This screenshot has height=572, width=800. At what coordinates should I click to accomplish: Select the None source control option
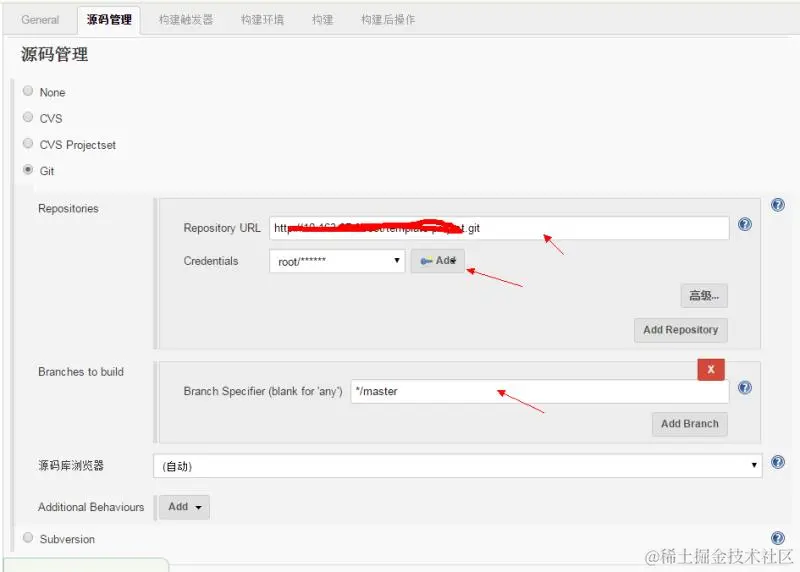point(28,91)
